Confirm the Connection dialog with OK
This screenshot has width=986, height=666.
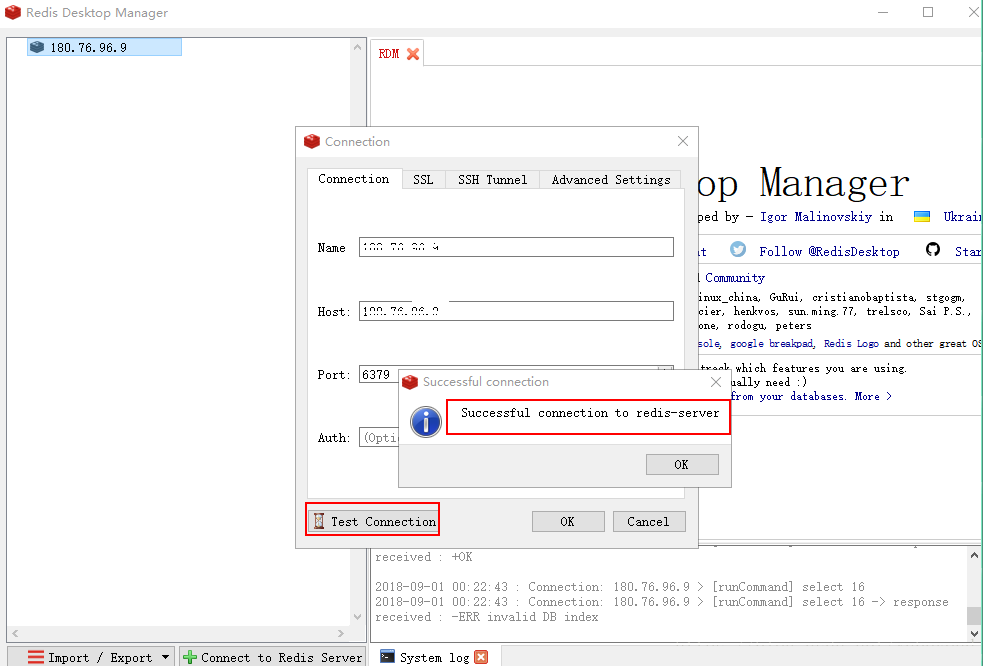pyautogui.click(x=568, y=521)
